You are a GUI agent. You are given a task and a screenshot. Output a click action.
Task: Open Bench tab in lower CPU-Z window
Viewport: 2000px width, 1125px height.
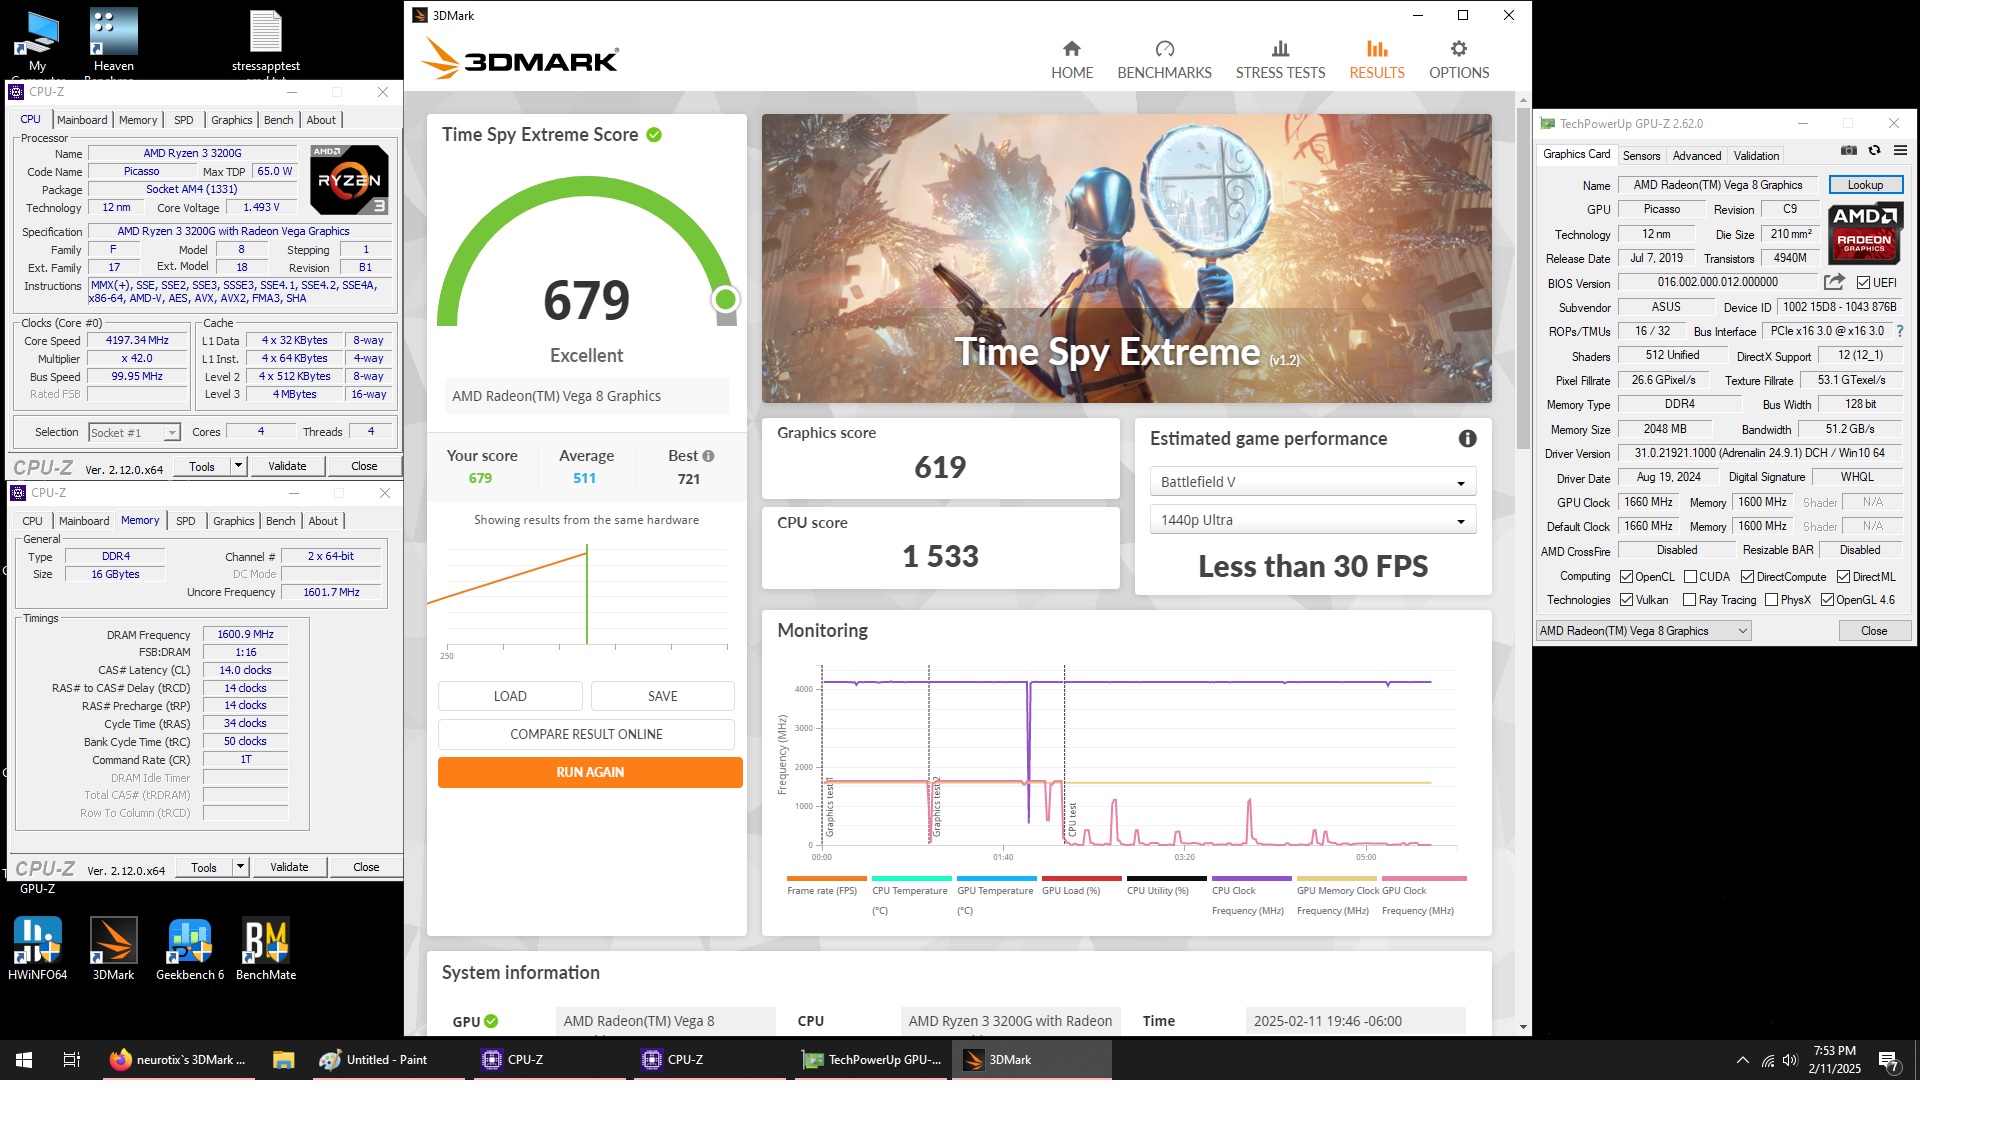point(281,521)
